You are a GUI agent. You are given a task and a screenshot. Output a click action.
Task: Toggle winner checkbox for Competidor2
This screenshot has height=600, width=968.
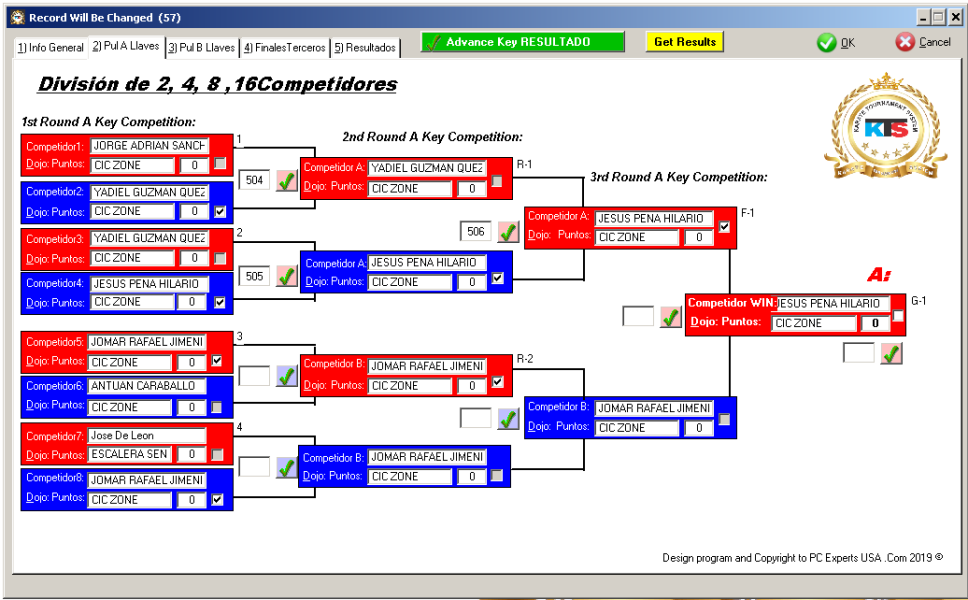click(x=220, y=211)
